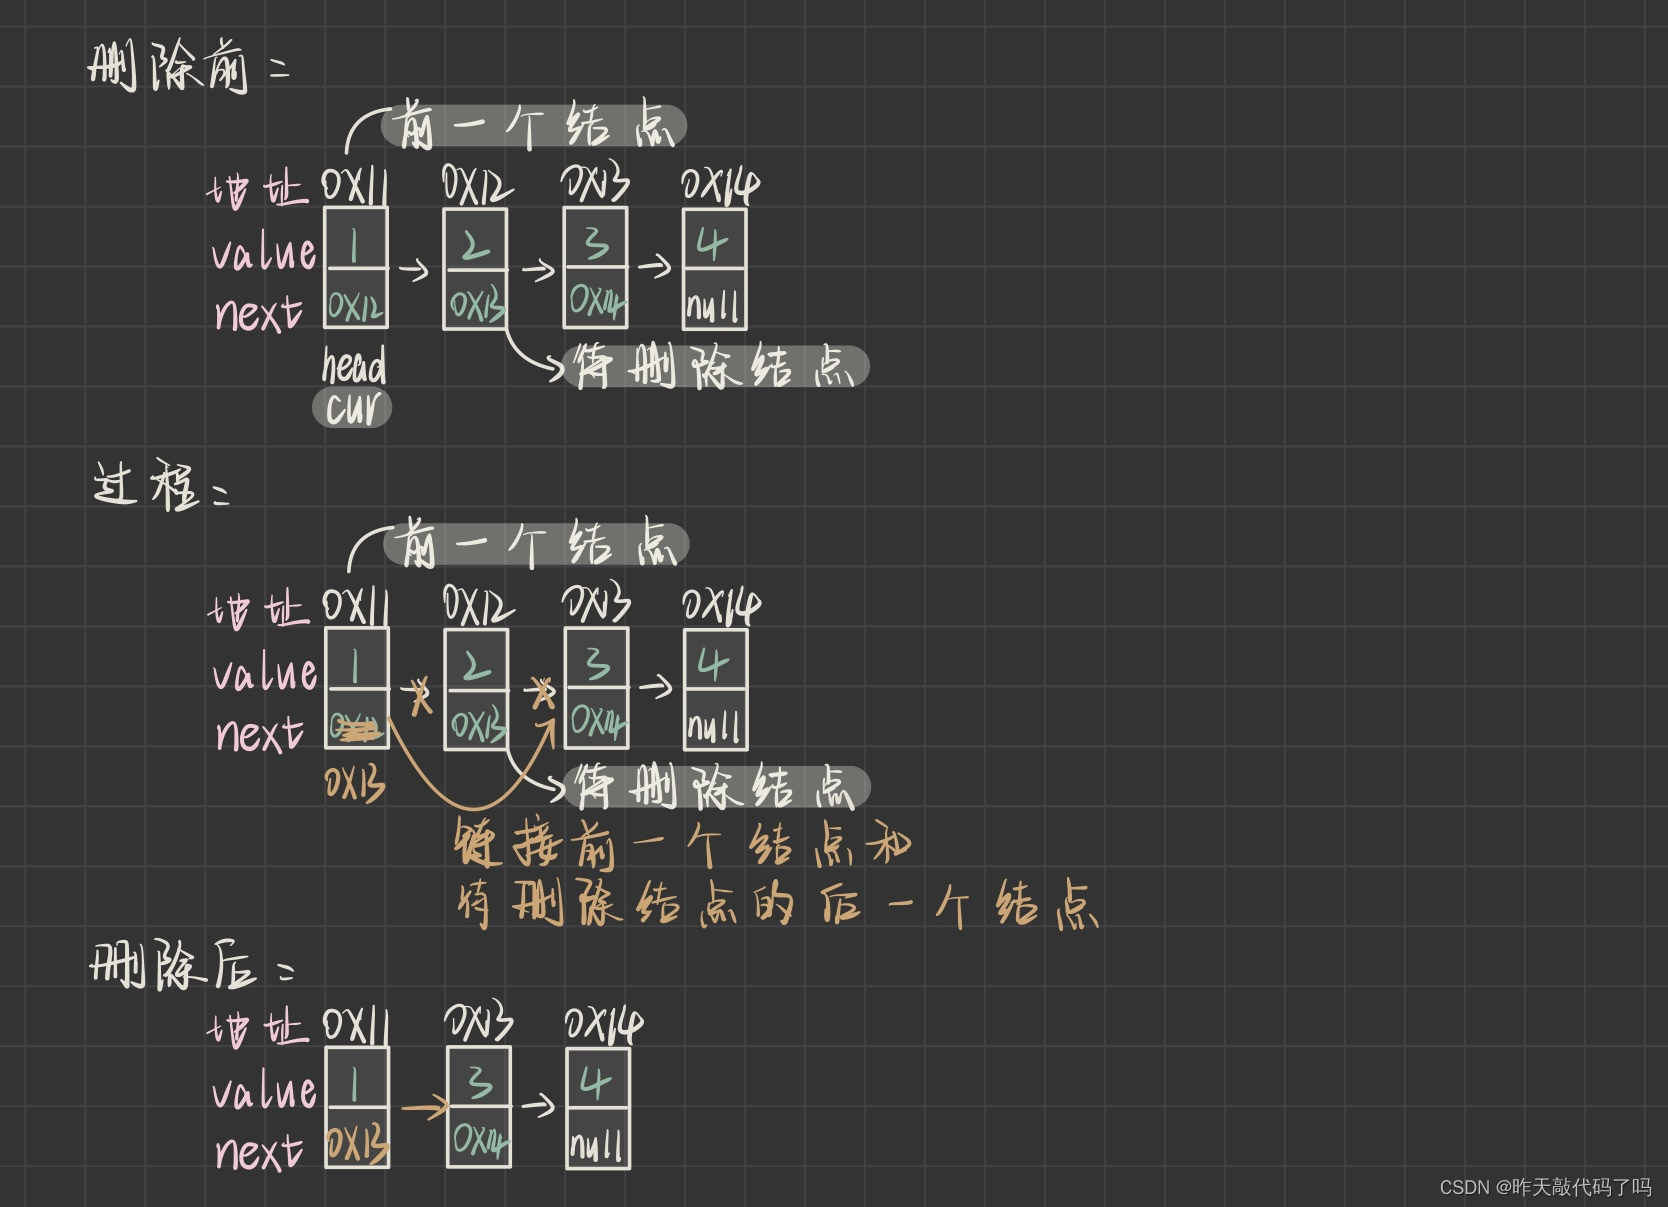Click value cell '3' in 过程 diagram
Screen dimensions: 1668x1207
click(597, 659)
